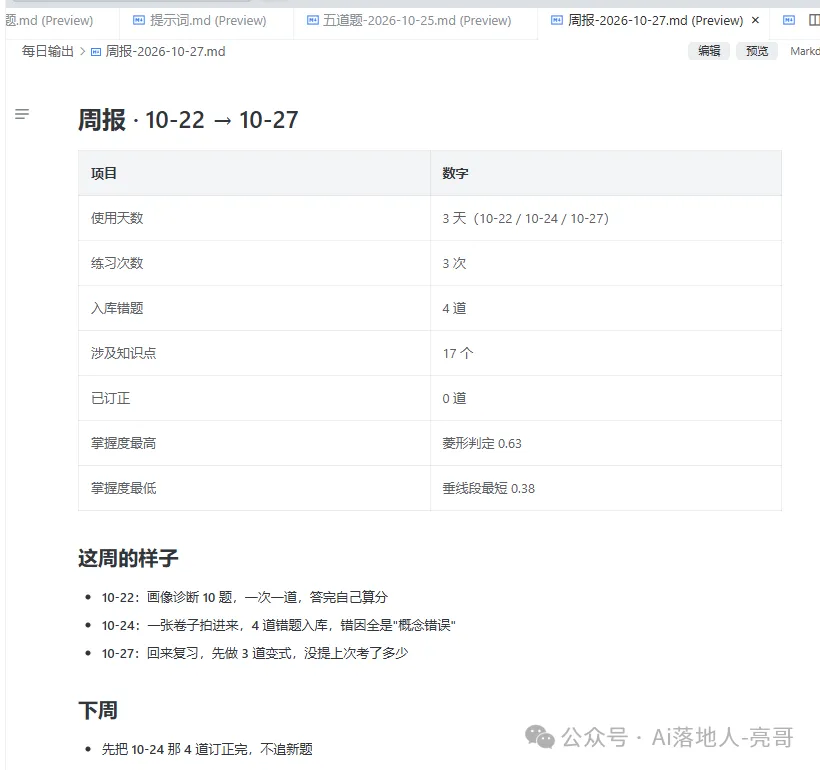Click the markdown file icon on 五道题 tab
This screenshot has height=770, width=820.
(312, 20)
